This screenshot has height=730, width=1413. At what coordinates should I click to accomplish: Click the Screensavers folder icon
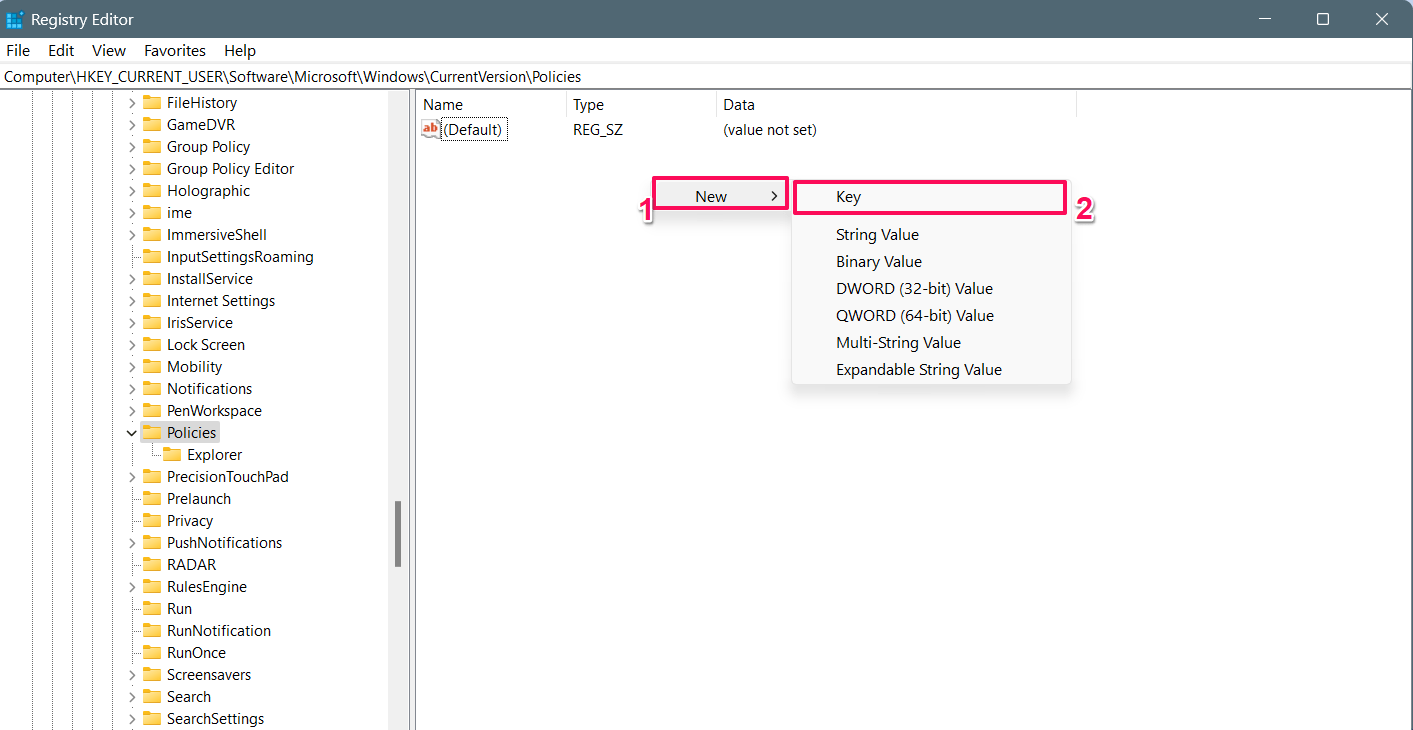tap(152, 674)
